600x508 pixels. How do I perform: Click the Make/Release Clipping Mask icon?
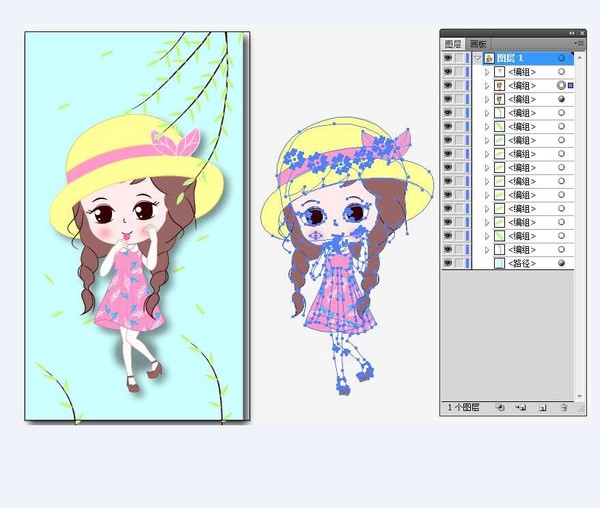pyautogui.click(x=500, y=407)
